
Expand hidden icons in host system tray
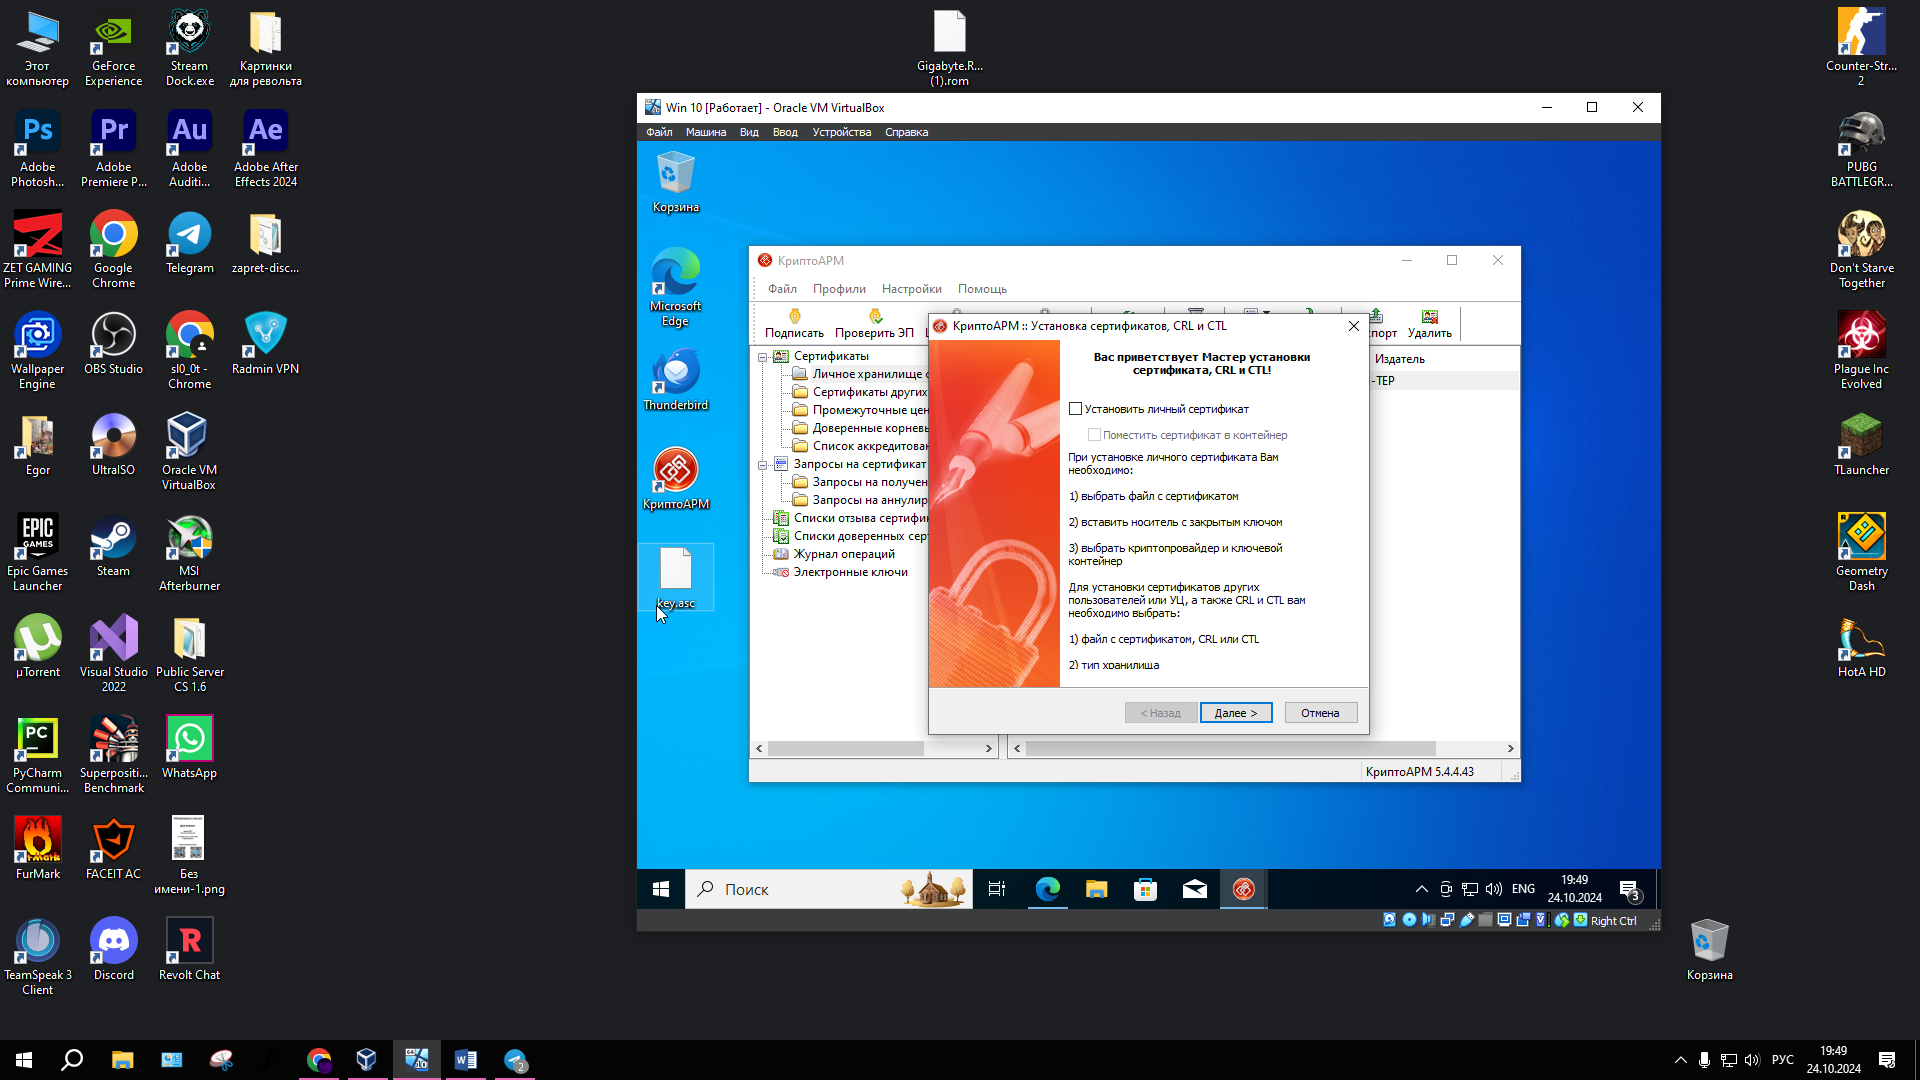[x=1680, y=1060]
